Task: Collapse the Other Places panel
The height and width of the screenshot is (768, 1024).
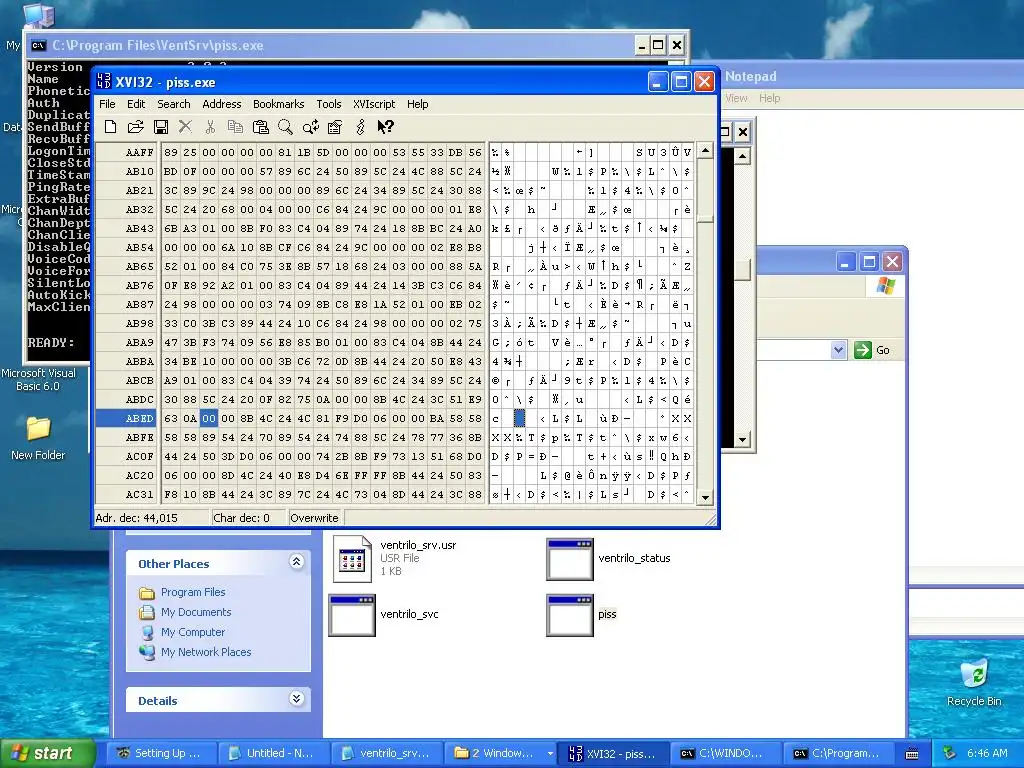Action: pyautogui.click(x=296, y=562)
